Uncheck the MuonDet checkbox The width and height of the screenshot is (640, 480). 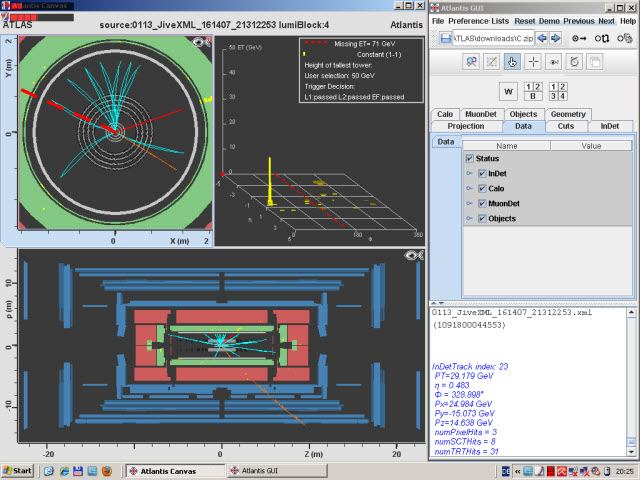(482, 204)
